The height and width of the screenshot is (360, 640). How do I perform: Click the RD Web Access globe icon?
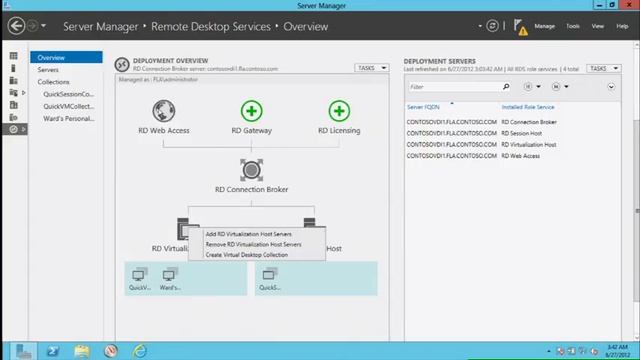point(164,111)
